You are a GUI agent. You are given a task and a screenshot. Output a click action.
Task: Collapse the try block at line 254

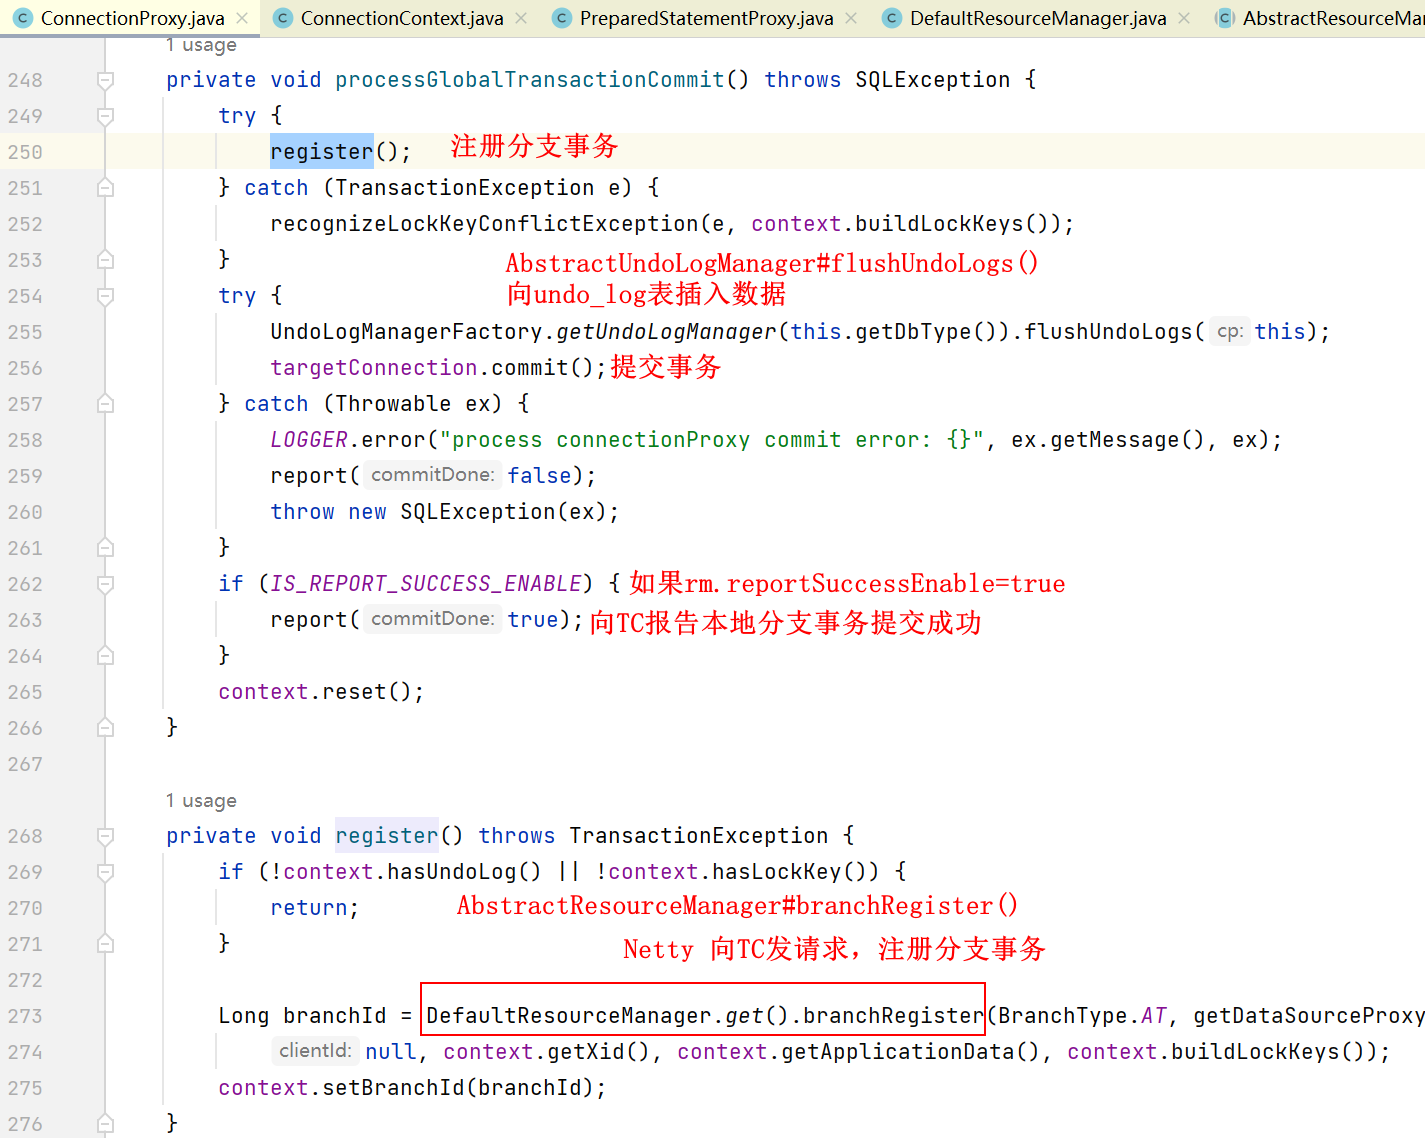pos(105,296)
